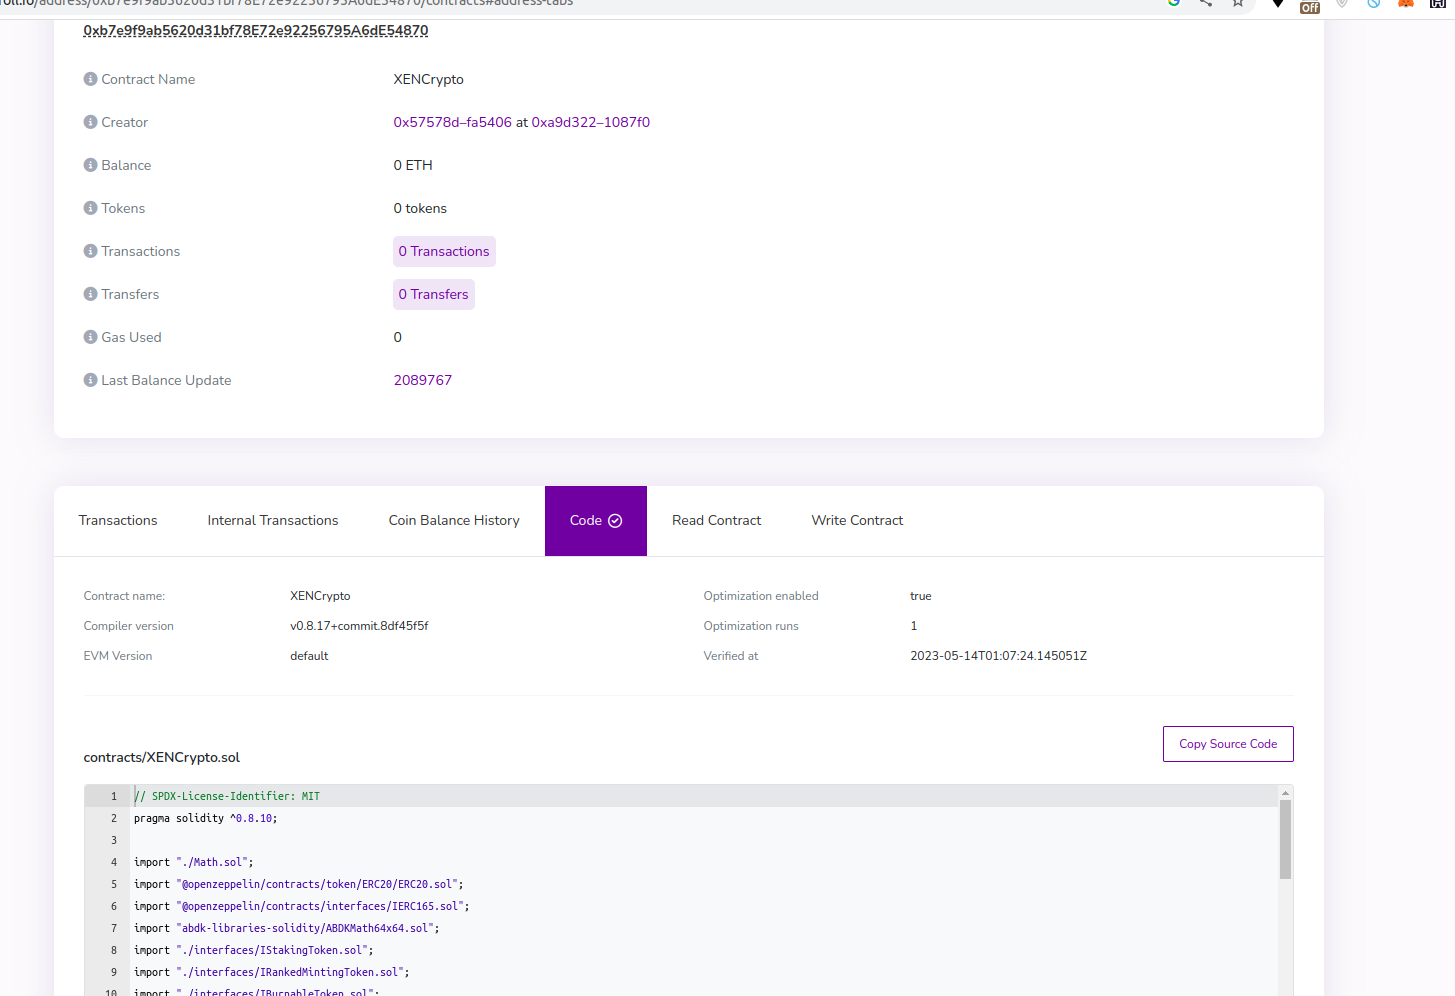Open block 2089767 link

[423, 380]
